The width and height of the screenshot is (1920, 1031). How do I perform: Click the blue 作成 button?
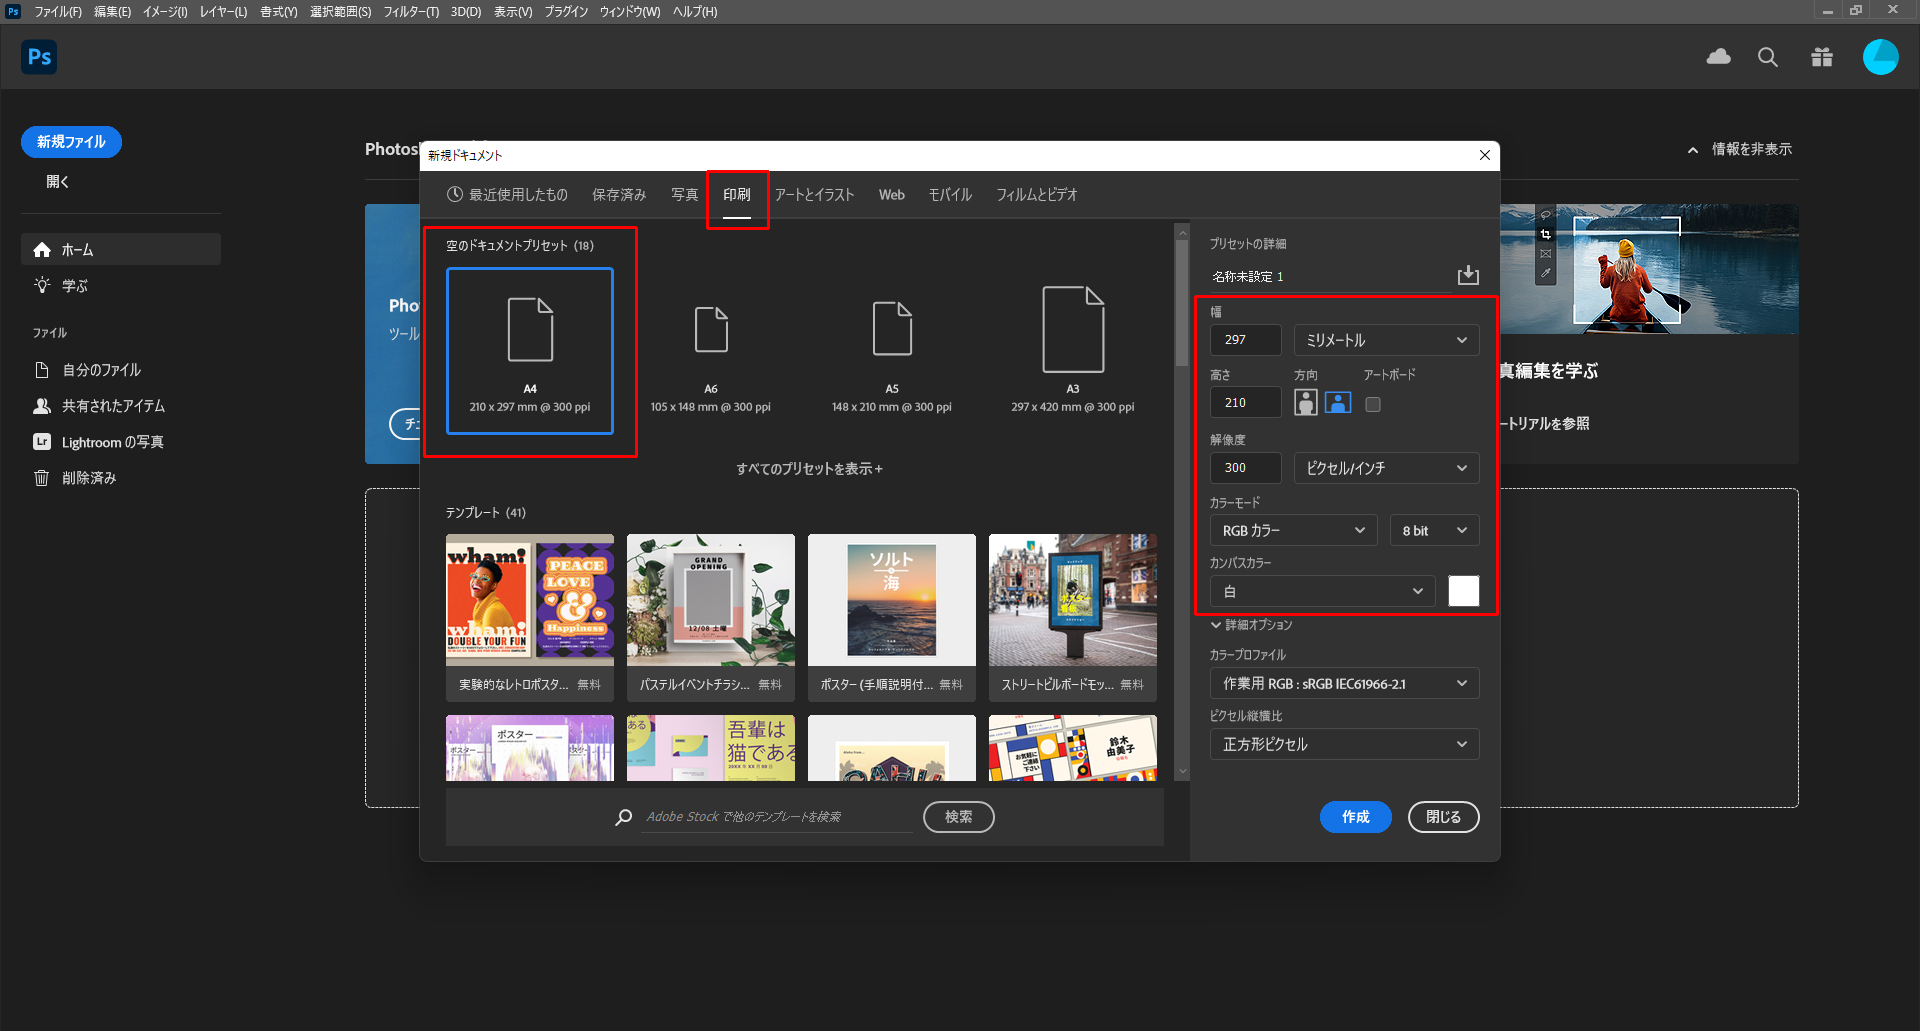click(1355, 817)
